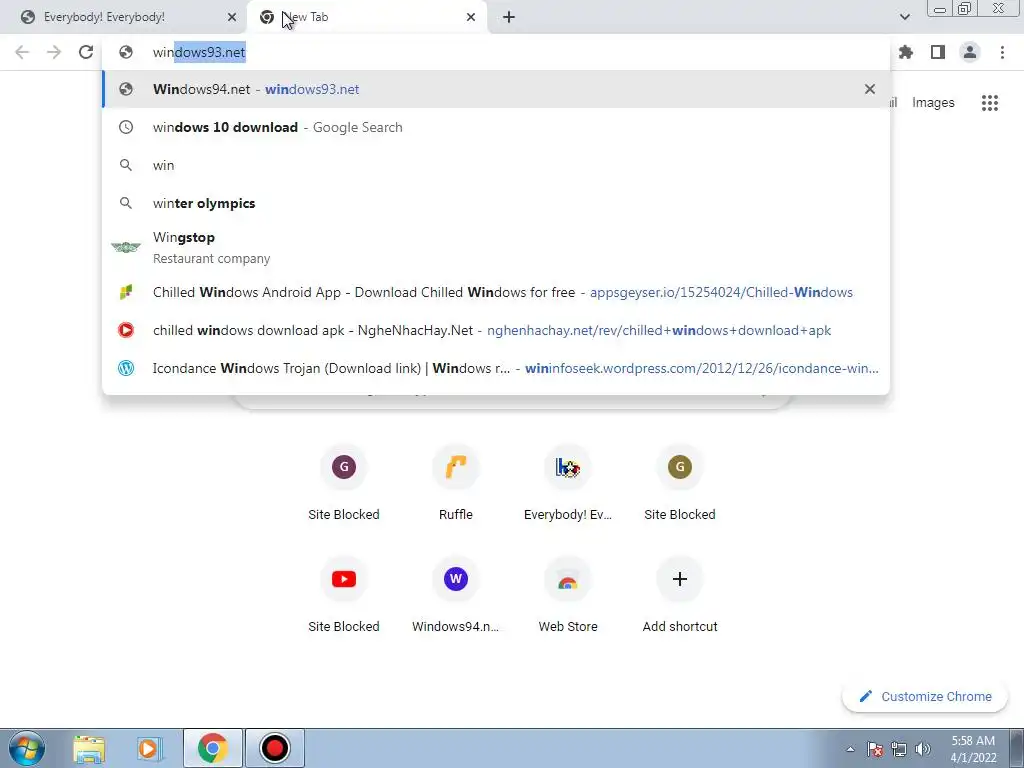1024x768 pixels.
Task: Open a new tab with plus button
Action: pyautogui.click(x=509, y=17)
